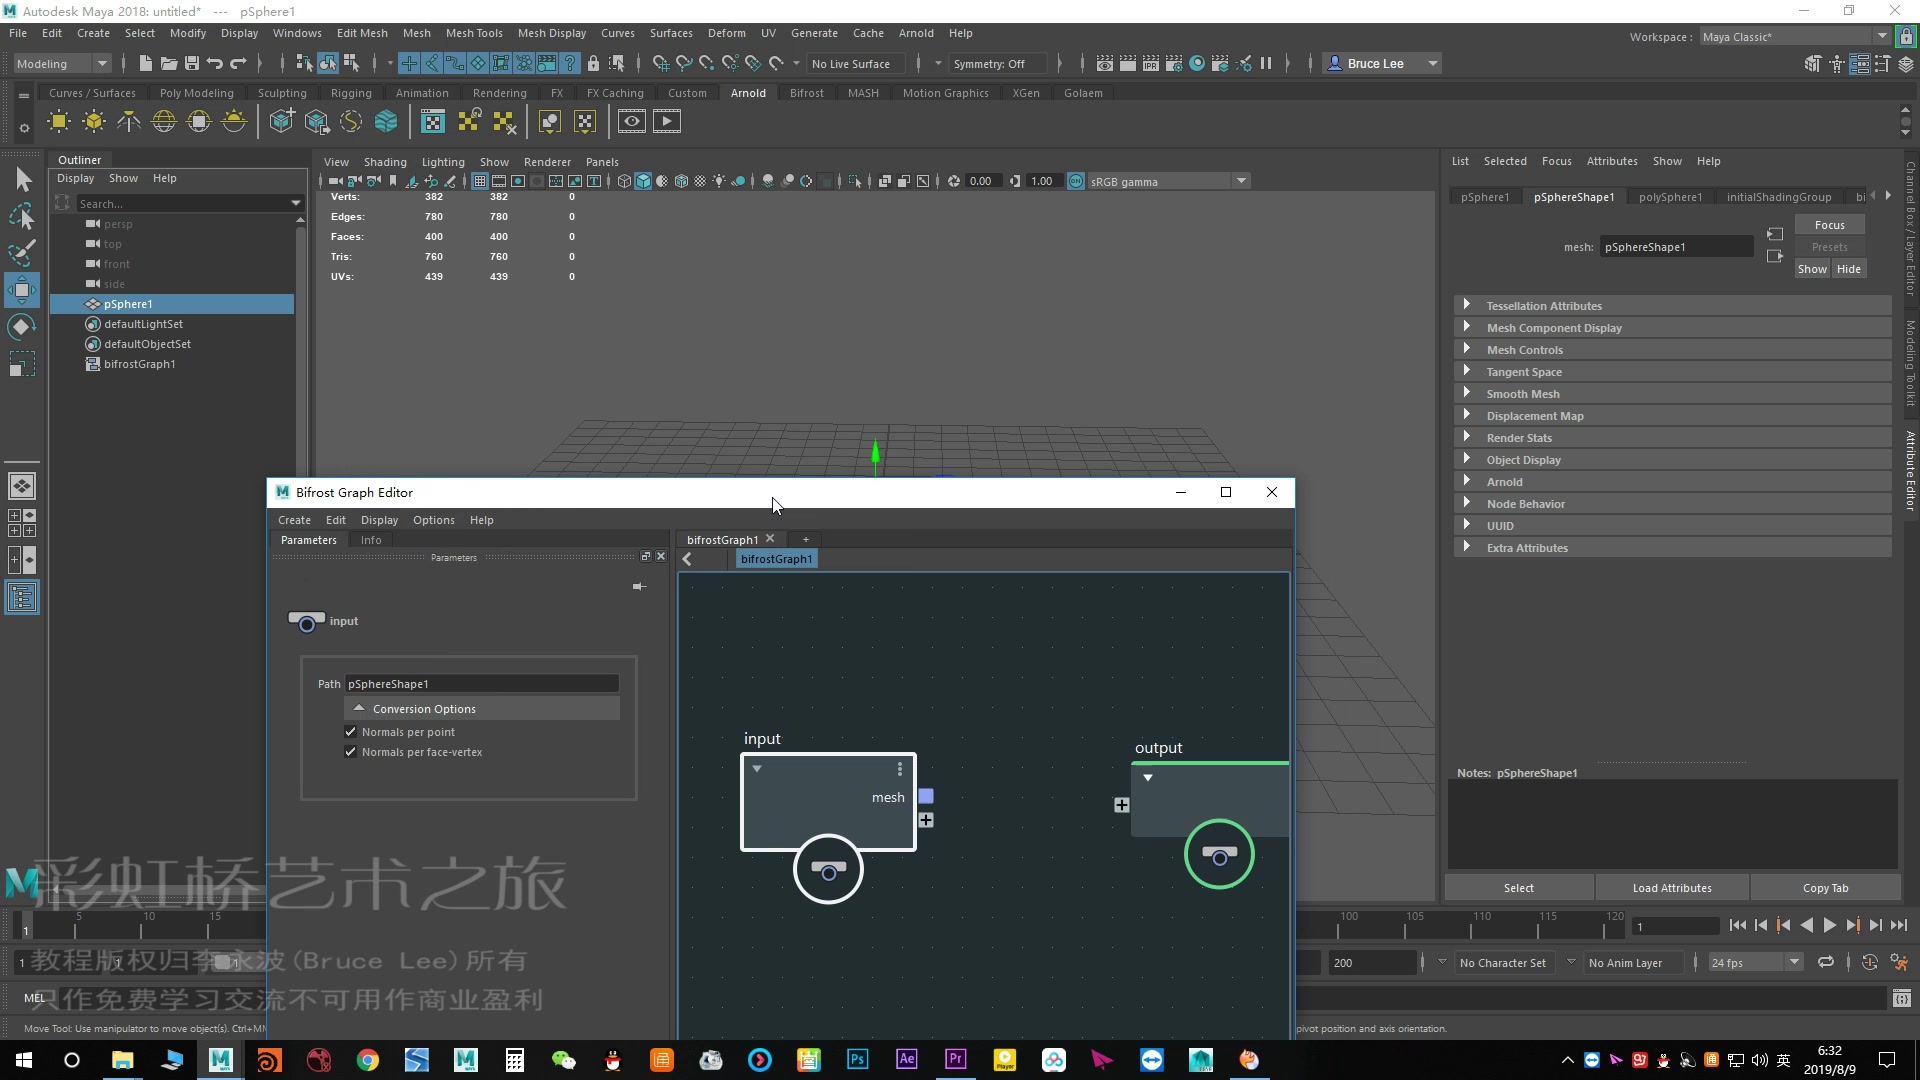Toggle Normals per point checkbox
1920x1080 pixels.
pyautogui.click(x=350, y=732)
